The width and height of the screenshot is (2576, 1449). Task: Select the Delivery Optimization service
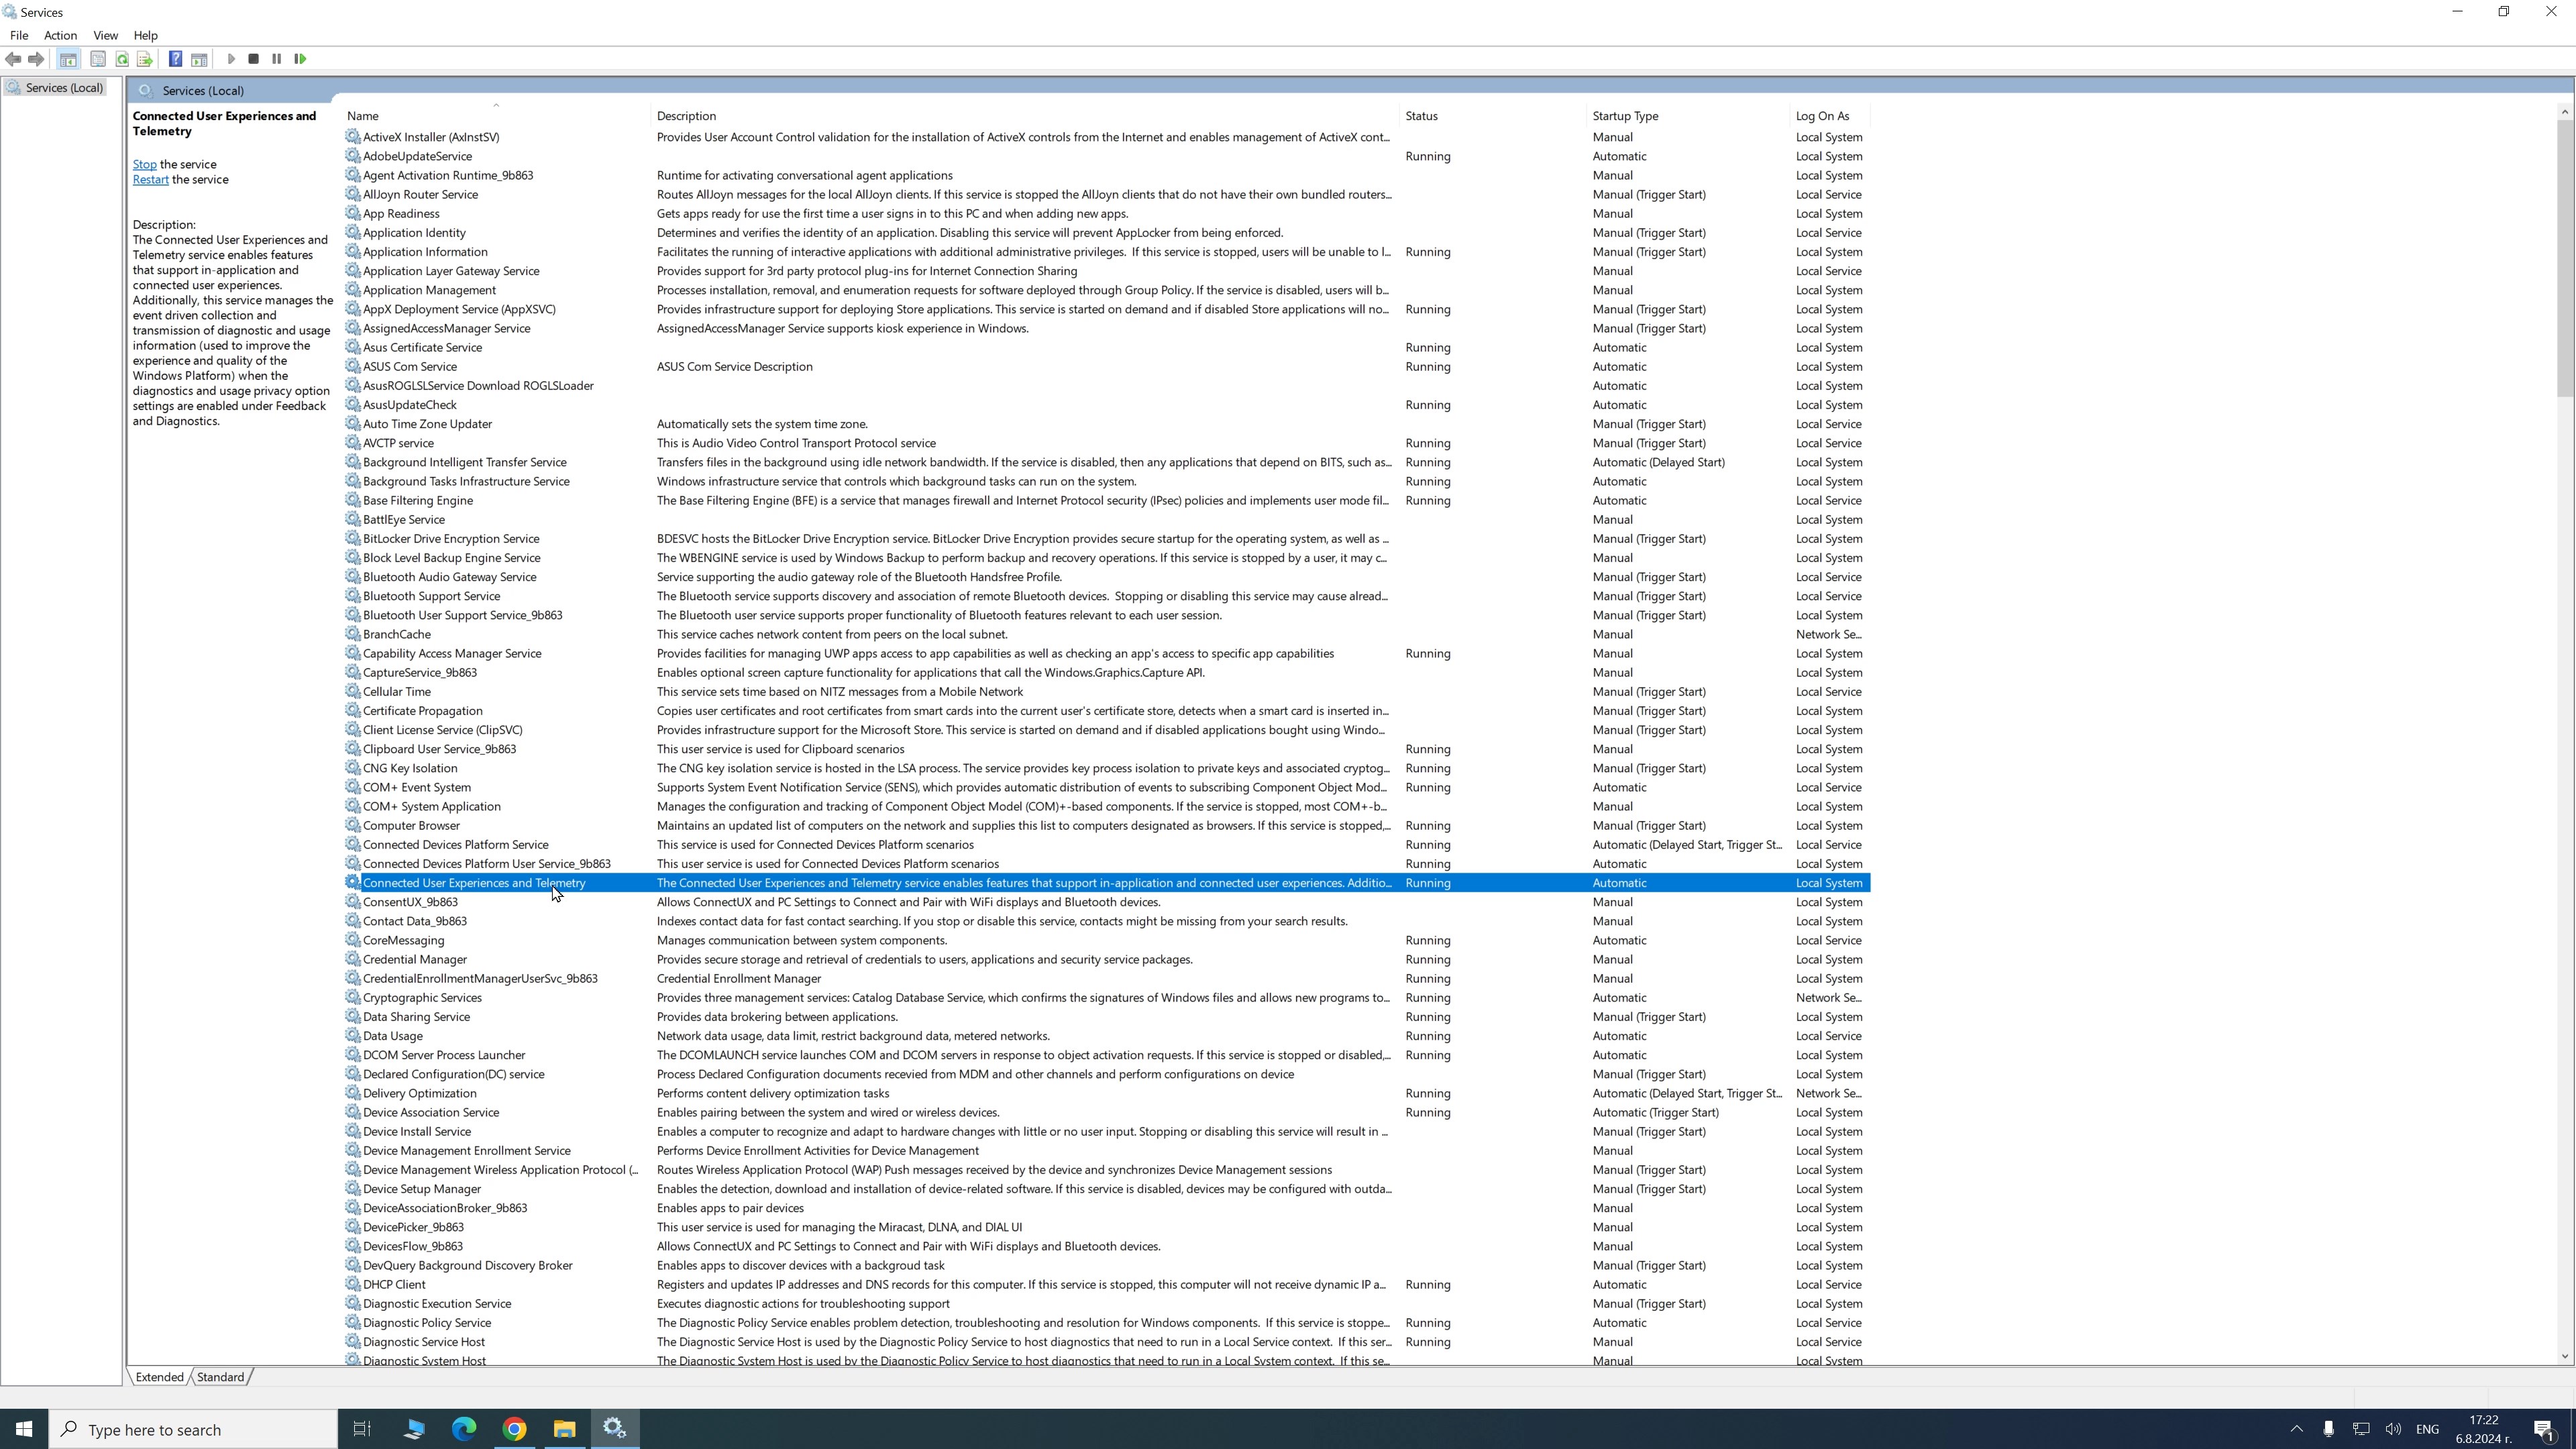click(x=1106, y=1093)
